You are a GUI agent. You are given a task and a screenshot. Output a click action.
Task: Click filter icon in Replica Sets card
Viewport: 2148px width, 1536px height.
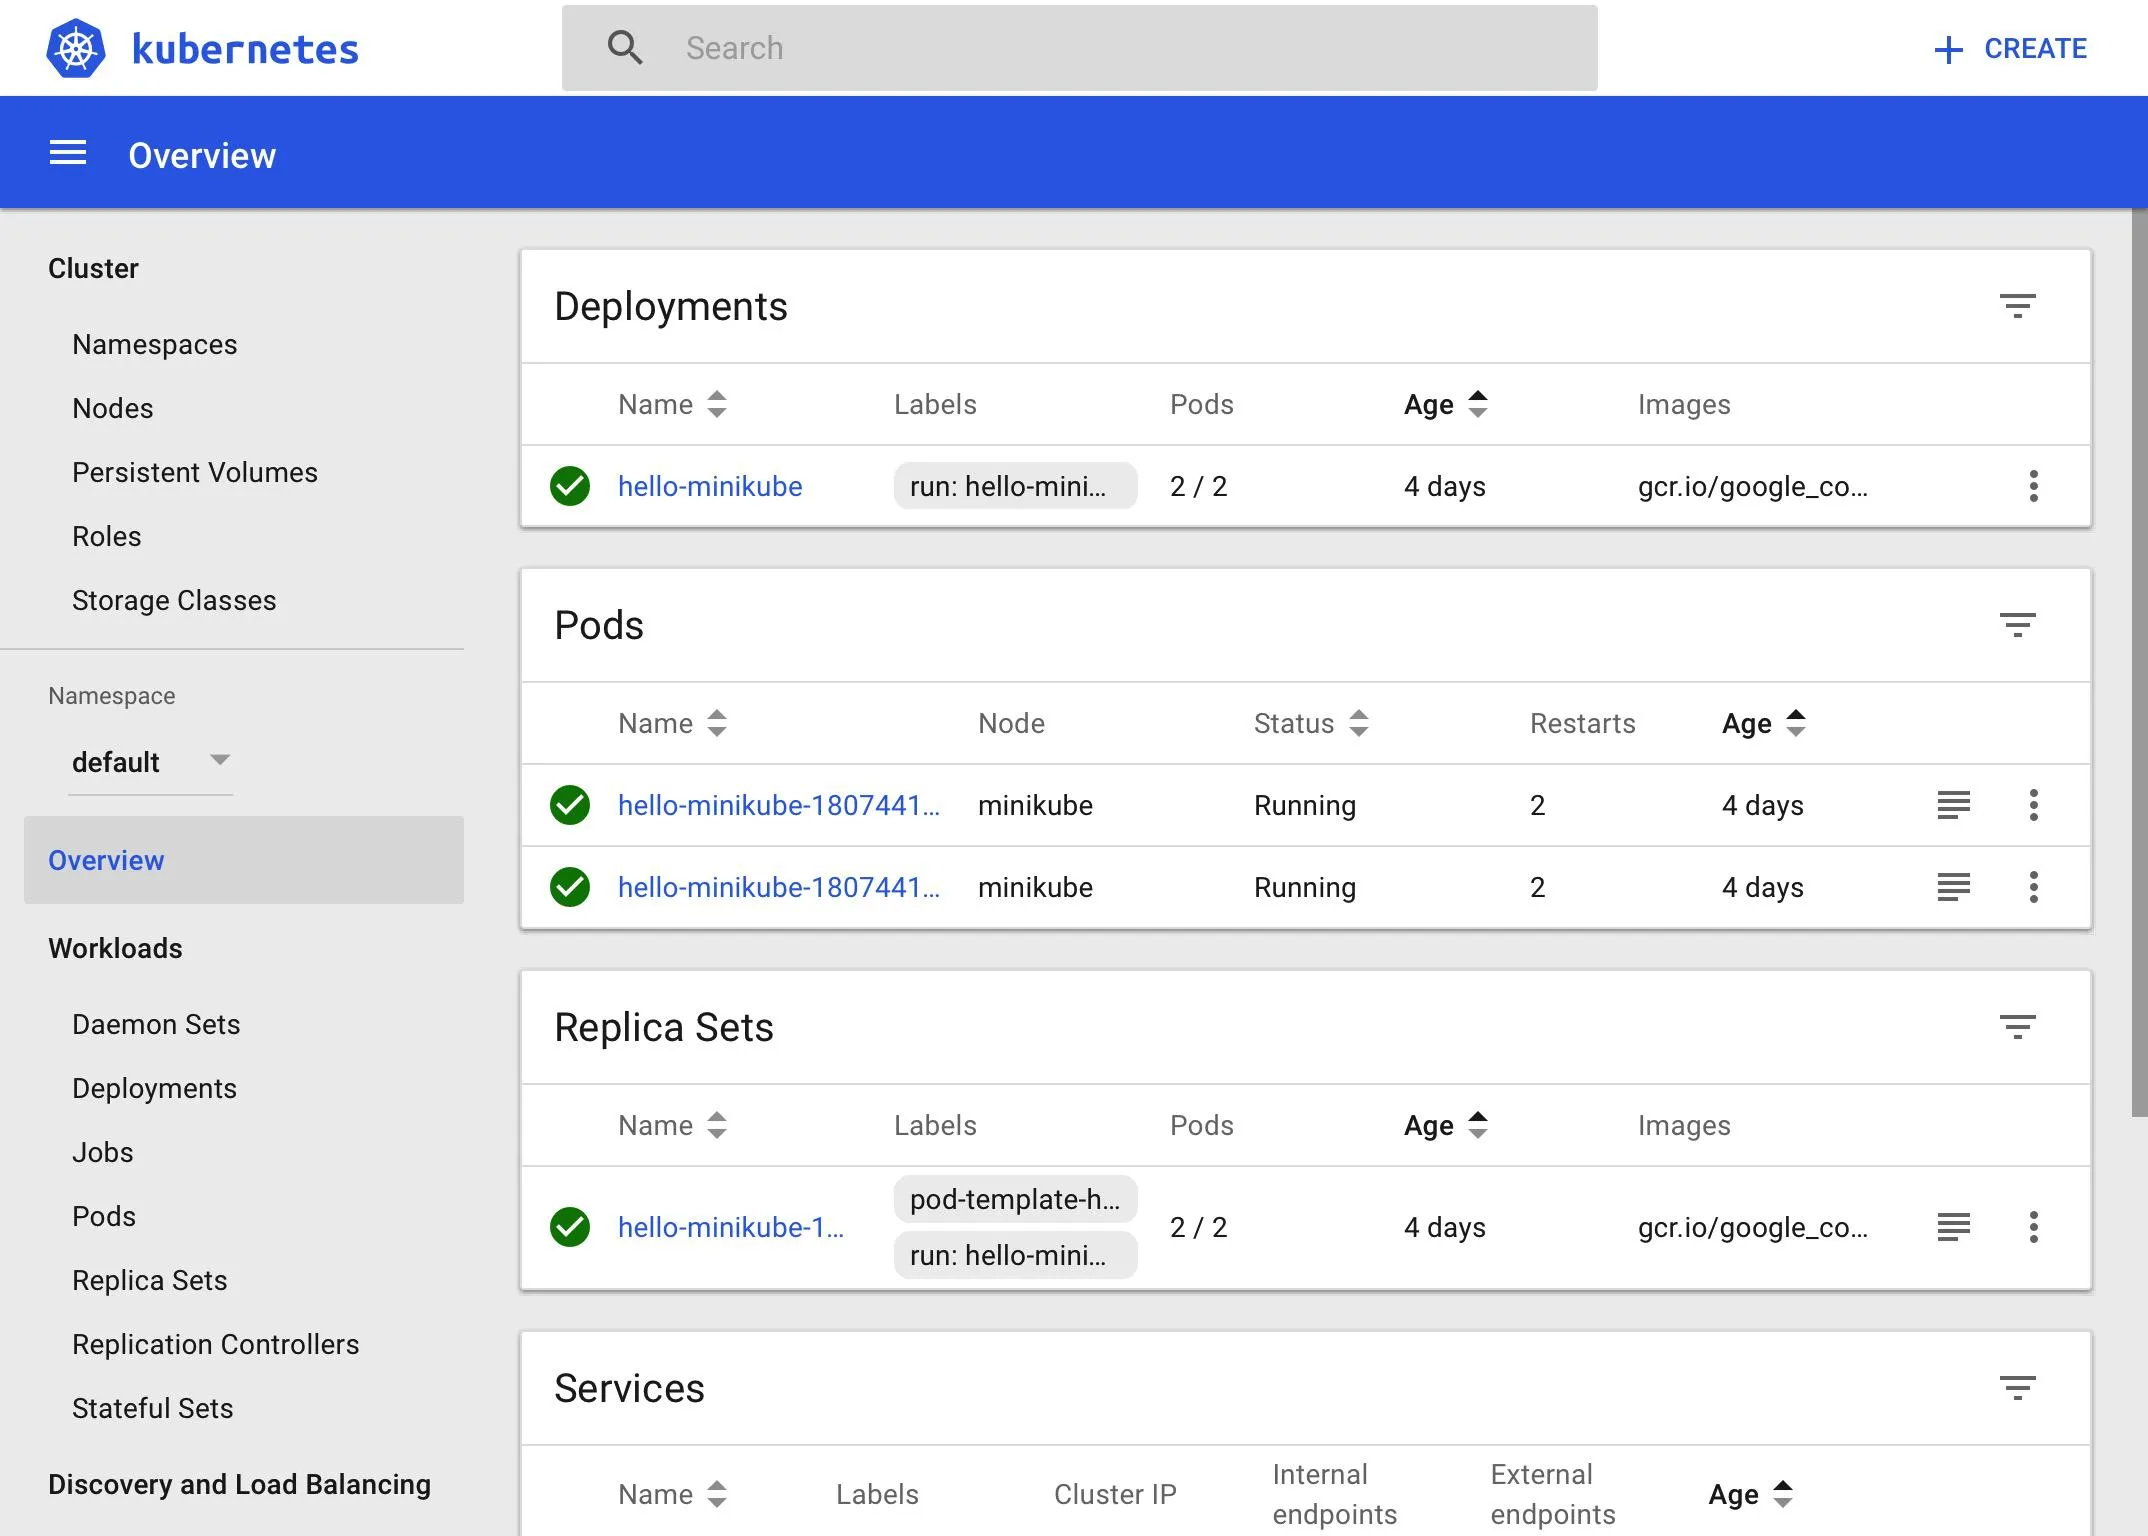2017,1027
